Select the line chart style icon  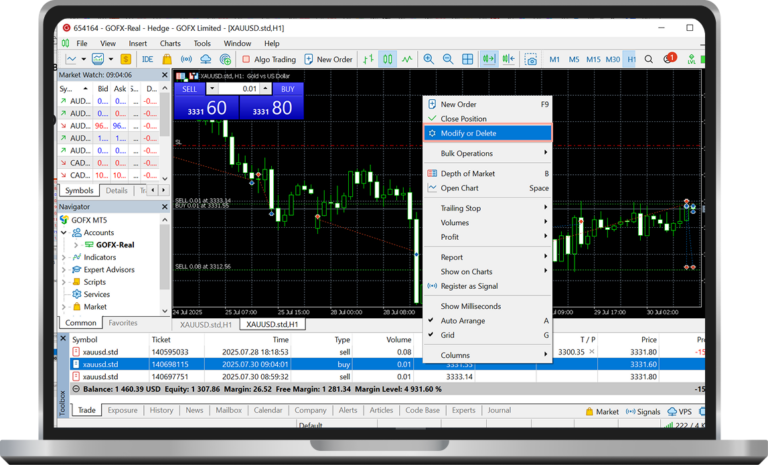[407, 59]
